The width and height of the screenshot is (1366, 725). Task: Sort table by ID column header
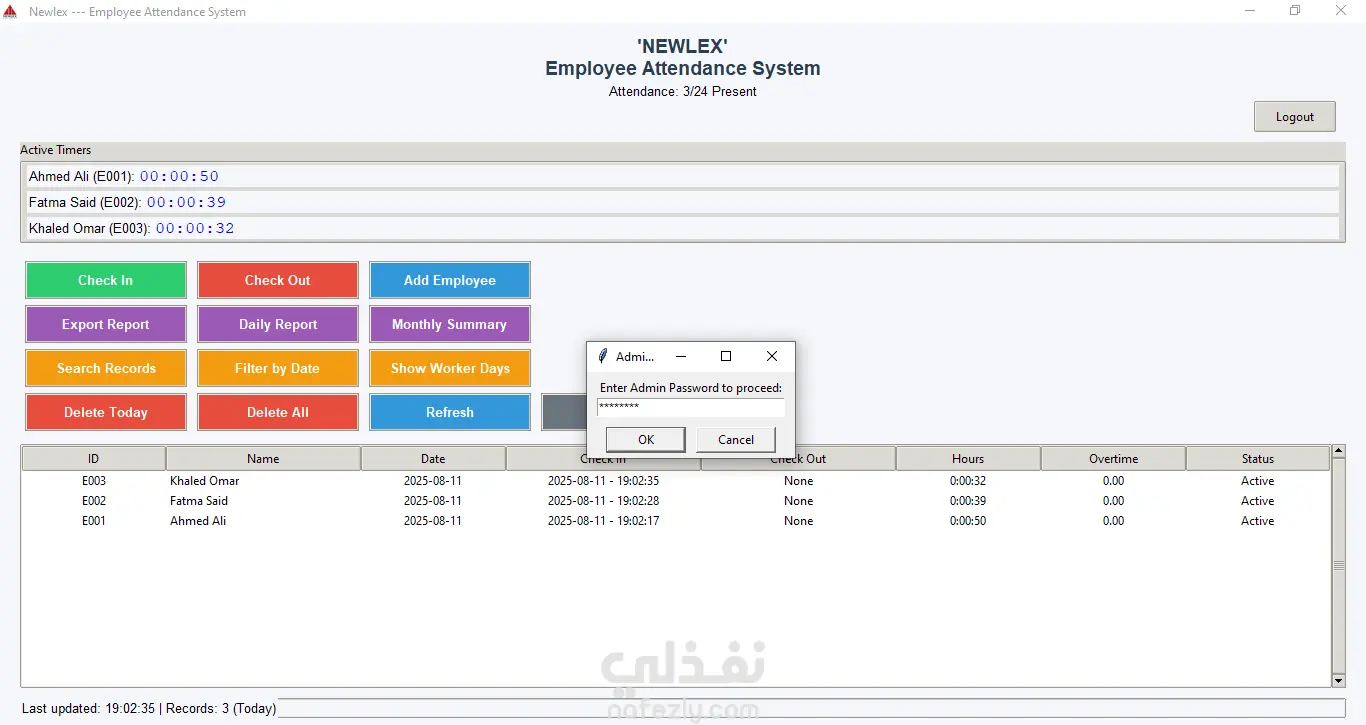coord(93,459)
